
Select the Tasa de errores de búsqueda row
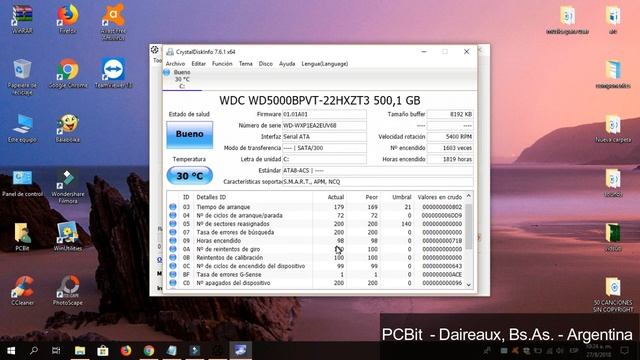pyautogui.click(x=316, y=232)
